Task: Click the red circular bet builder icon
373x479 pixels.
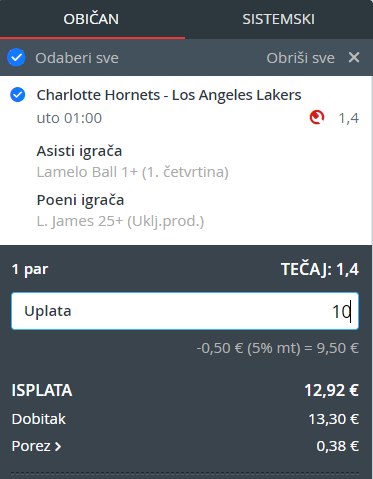Action: click(x=317, y=117)
